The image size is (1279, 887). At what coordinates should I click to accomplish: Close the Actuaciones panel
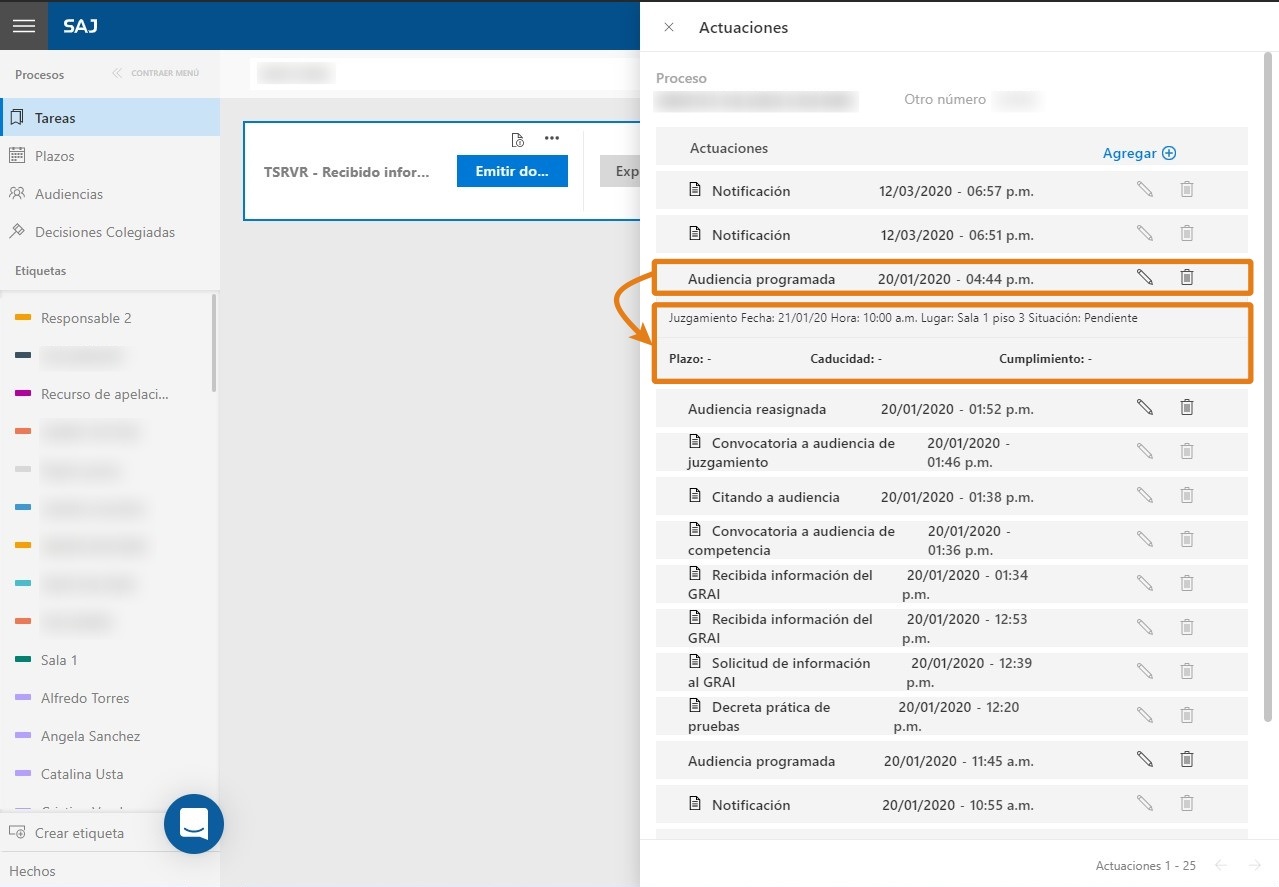tap(669, 27)
